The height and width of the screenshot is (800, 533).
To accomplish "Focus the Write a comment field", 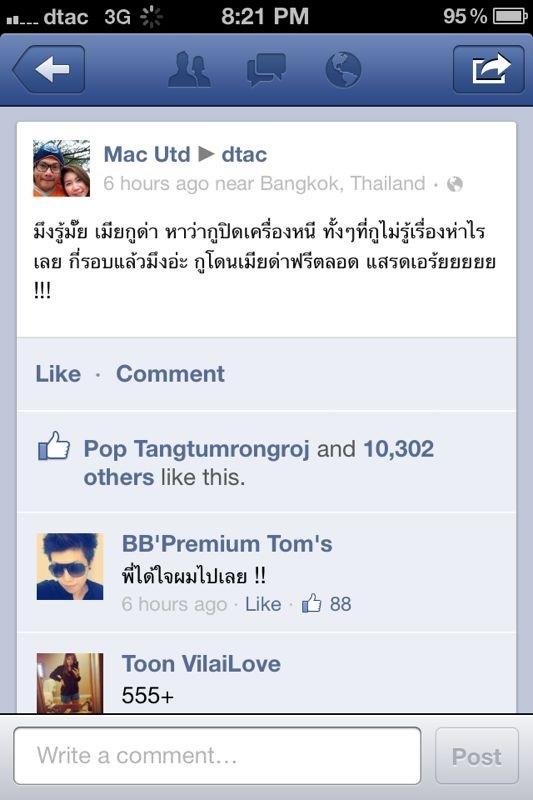I will 217,756.
